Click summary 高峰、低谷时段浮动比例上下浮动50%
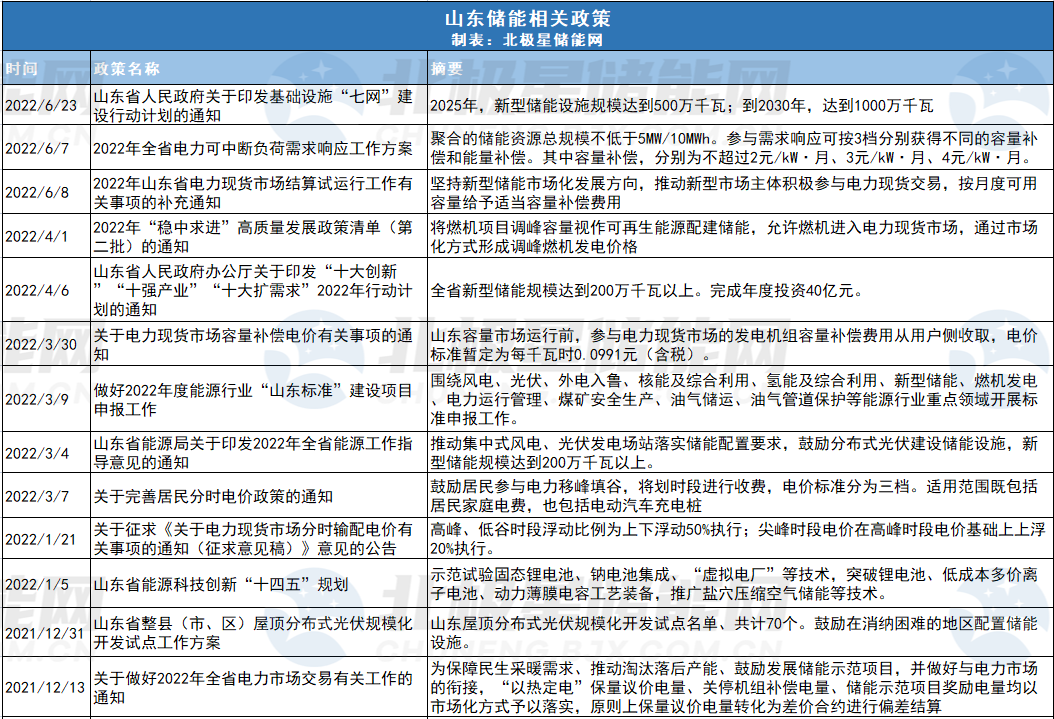 point(738,539)
